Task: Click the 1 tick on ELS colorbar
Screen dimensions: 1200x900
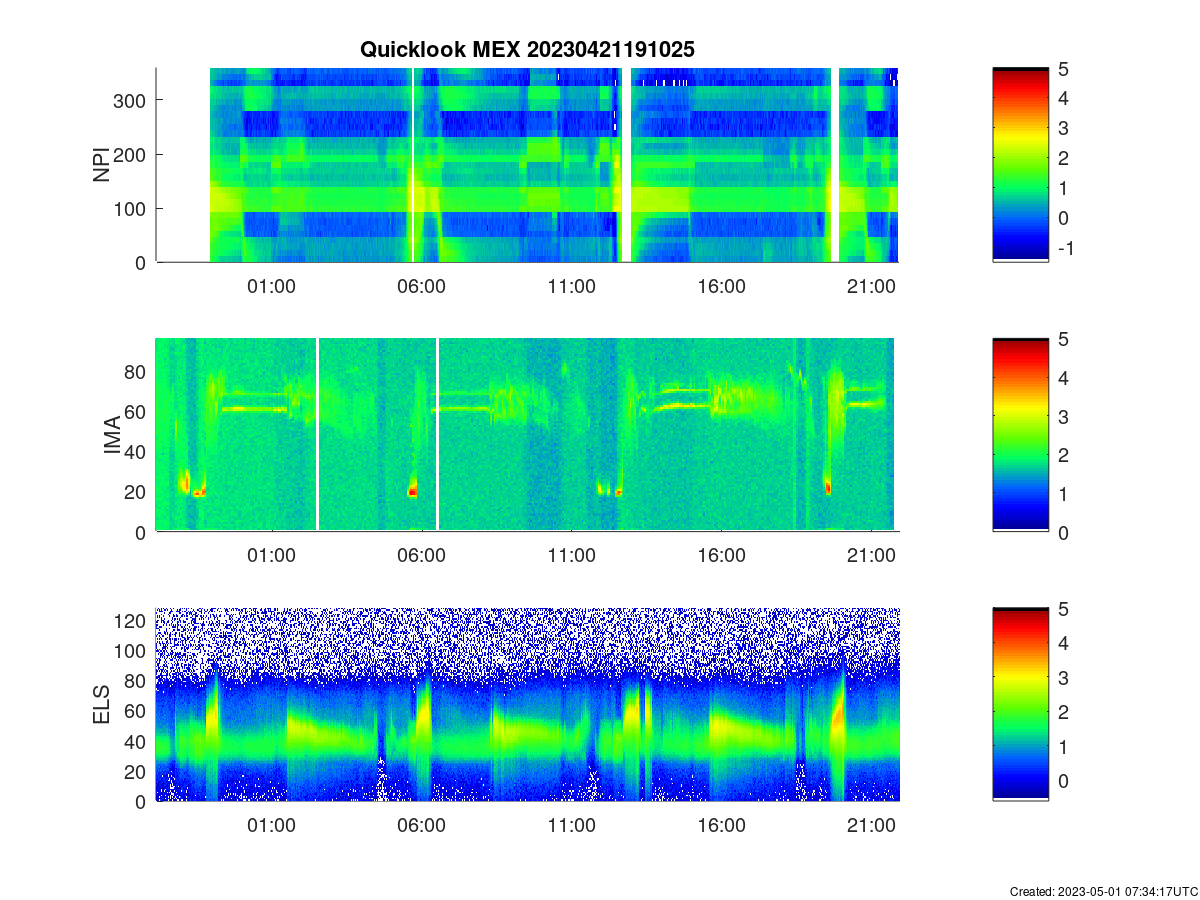Action: [x=1063, y=746]
